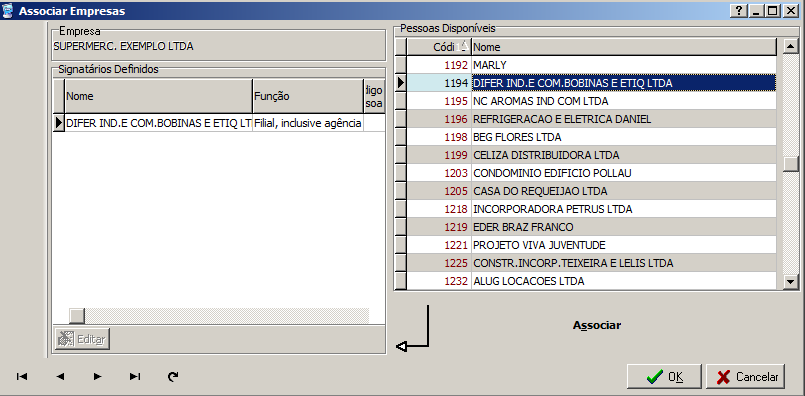The width and height of the screenshot is (805, 396).
Task: Click the Cancelar button
Action: pyautogui.click(x=745, y=377)
